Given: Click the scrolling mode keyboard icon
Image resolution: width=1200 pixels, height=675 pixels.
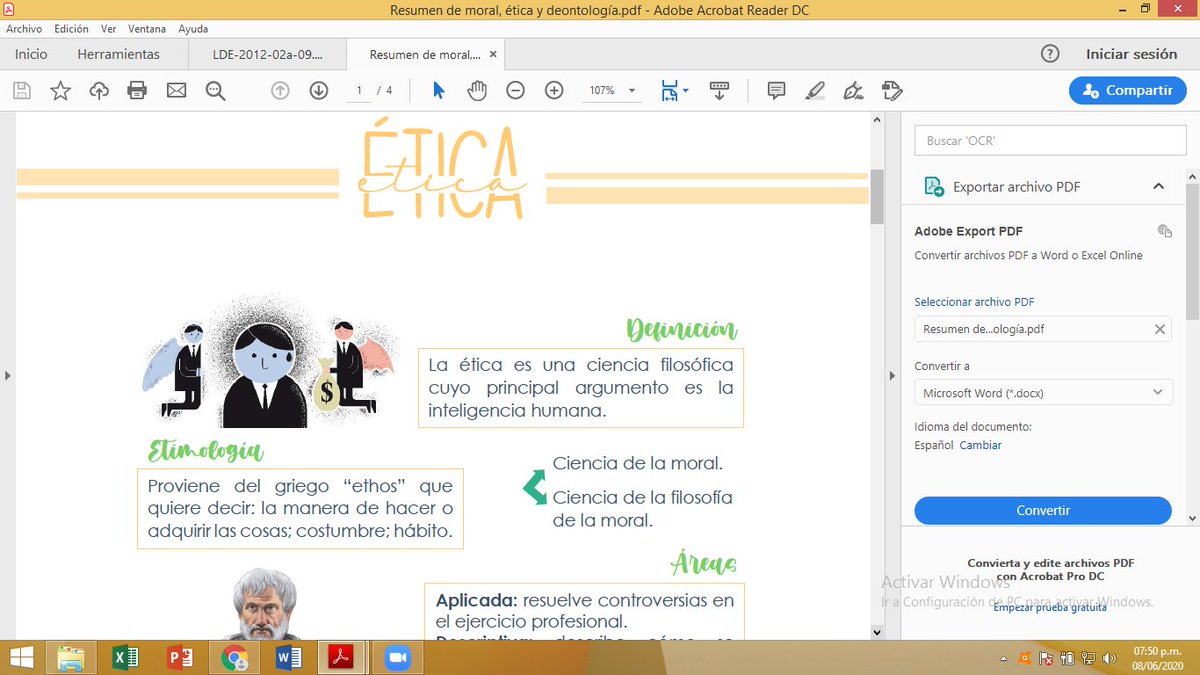Looking at the screenshot, I should click(719, 91).
